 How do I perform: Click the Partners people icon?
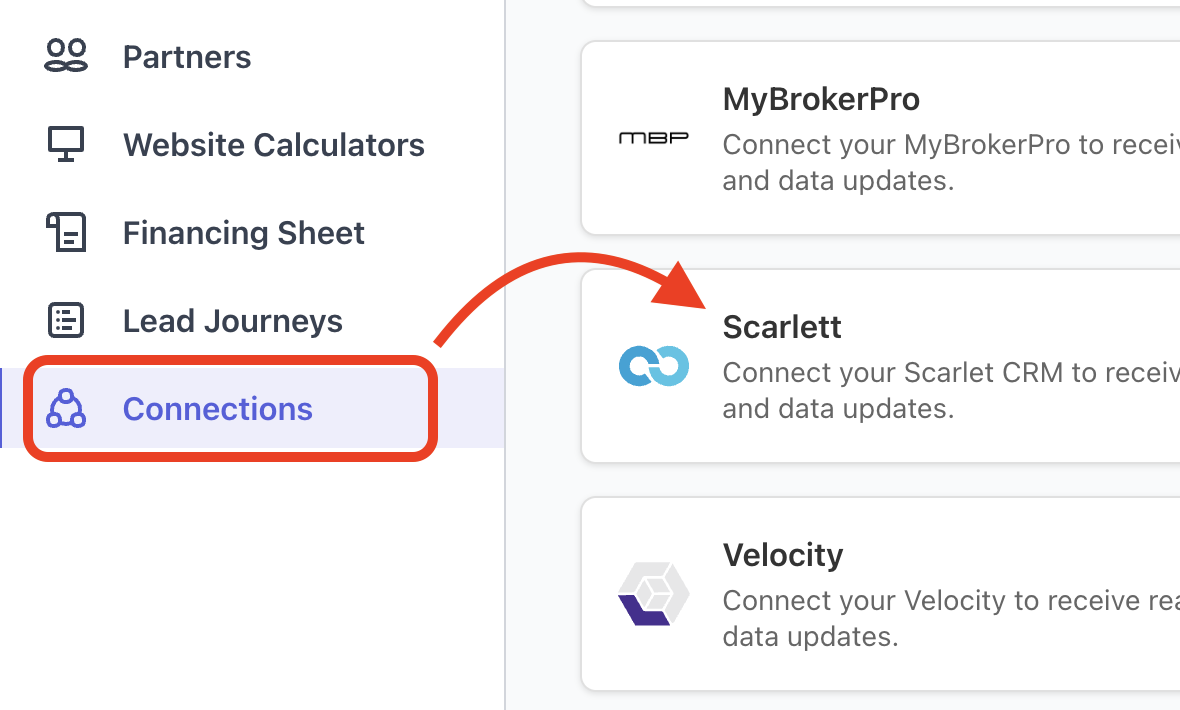[67, 56]
